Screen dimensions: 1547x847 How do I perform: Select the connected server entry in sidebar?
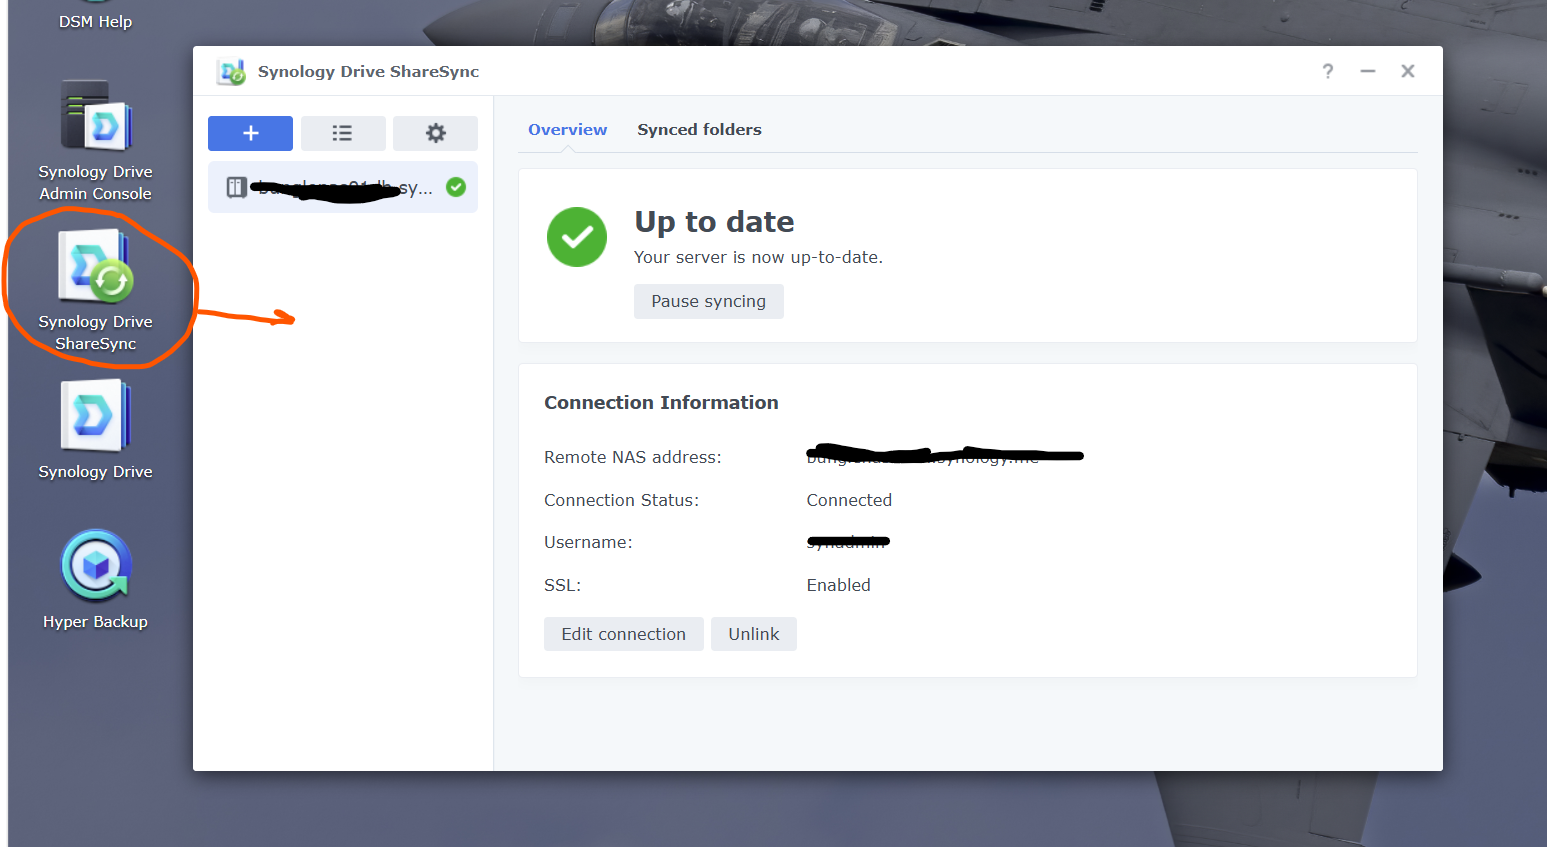343,187
